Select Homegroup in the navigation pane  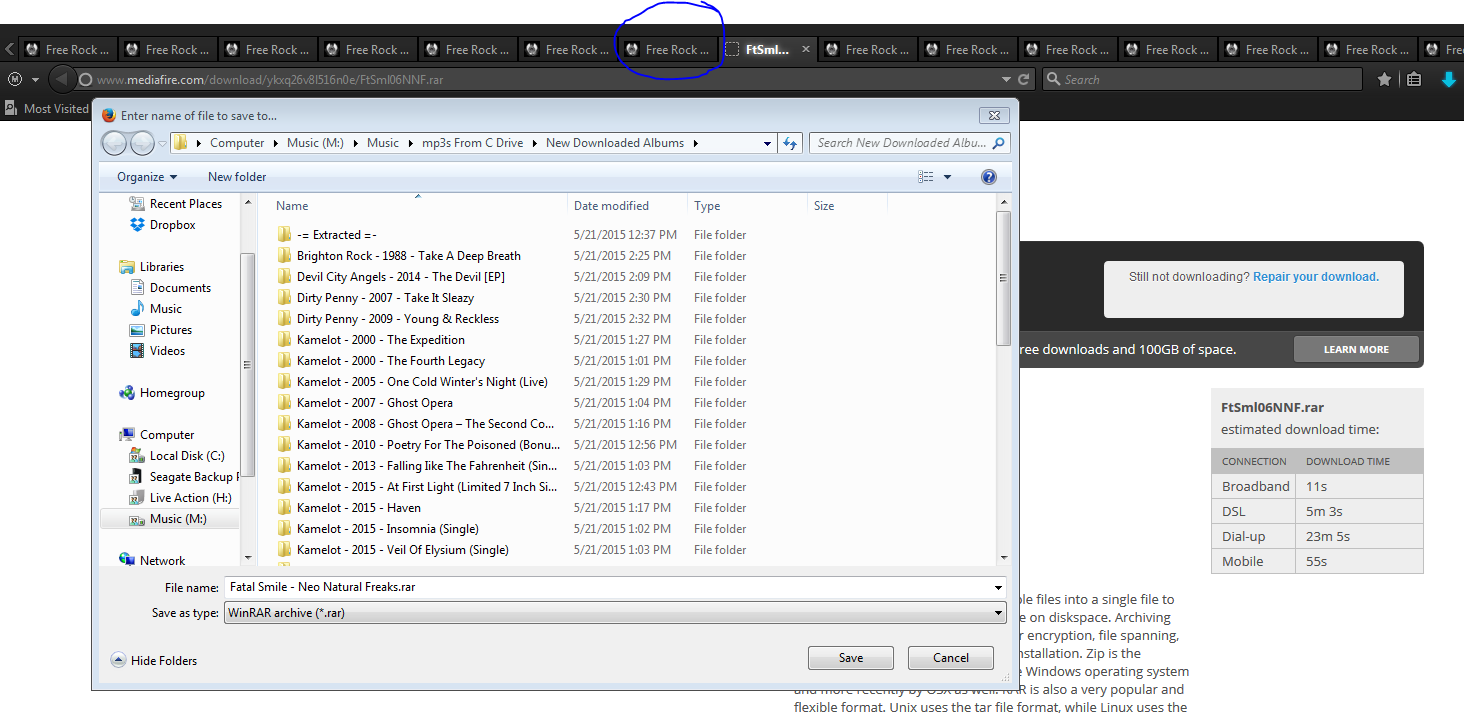[161, 393]
